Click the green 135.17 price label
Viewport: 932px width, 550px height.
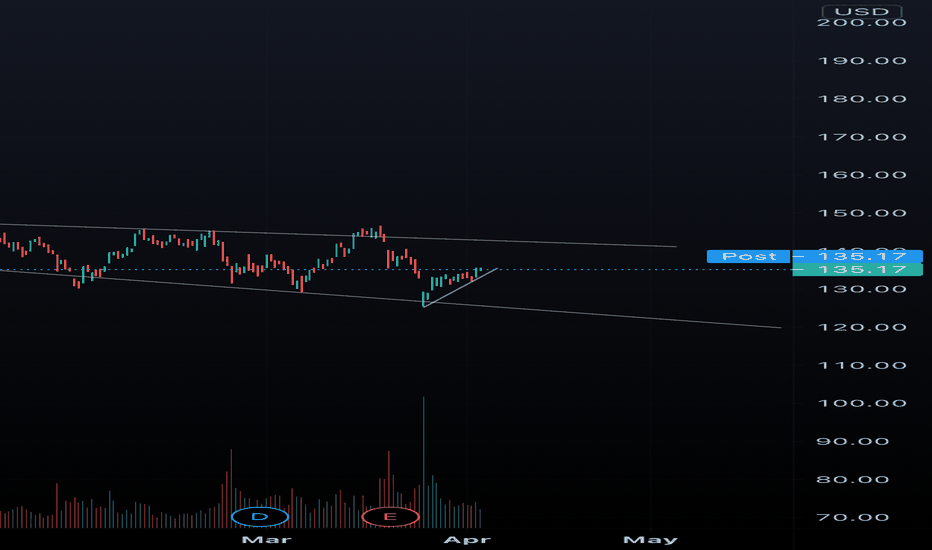click(858, 270)
